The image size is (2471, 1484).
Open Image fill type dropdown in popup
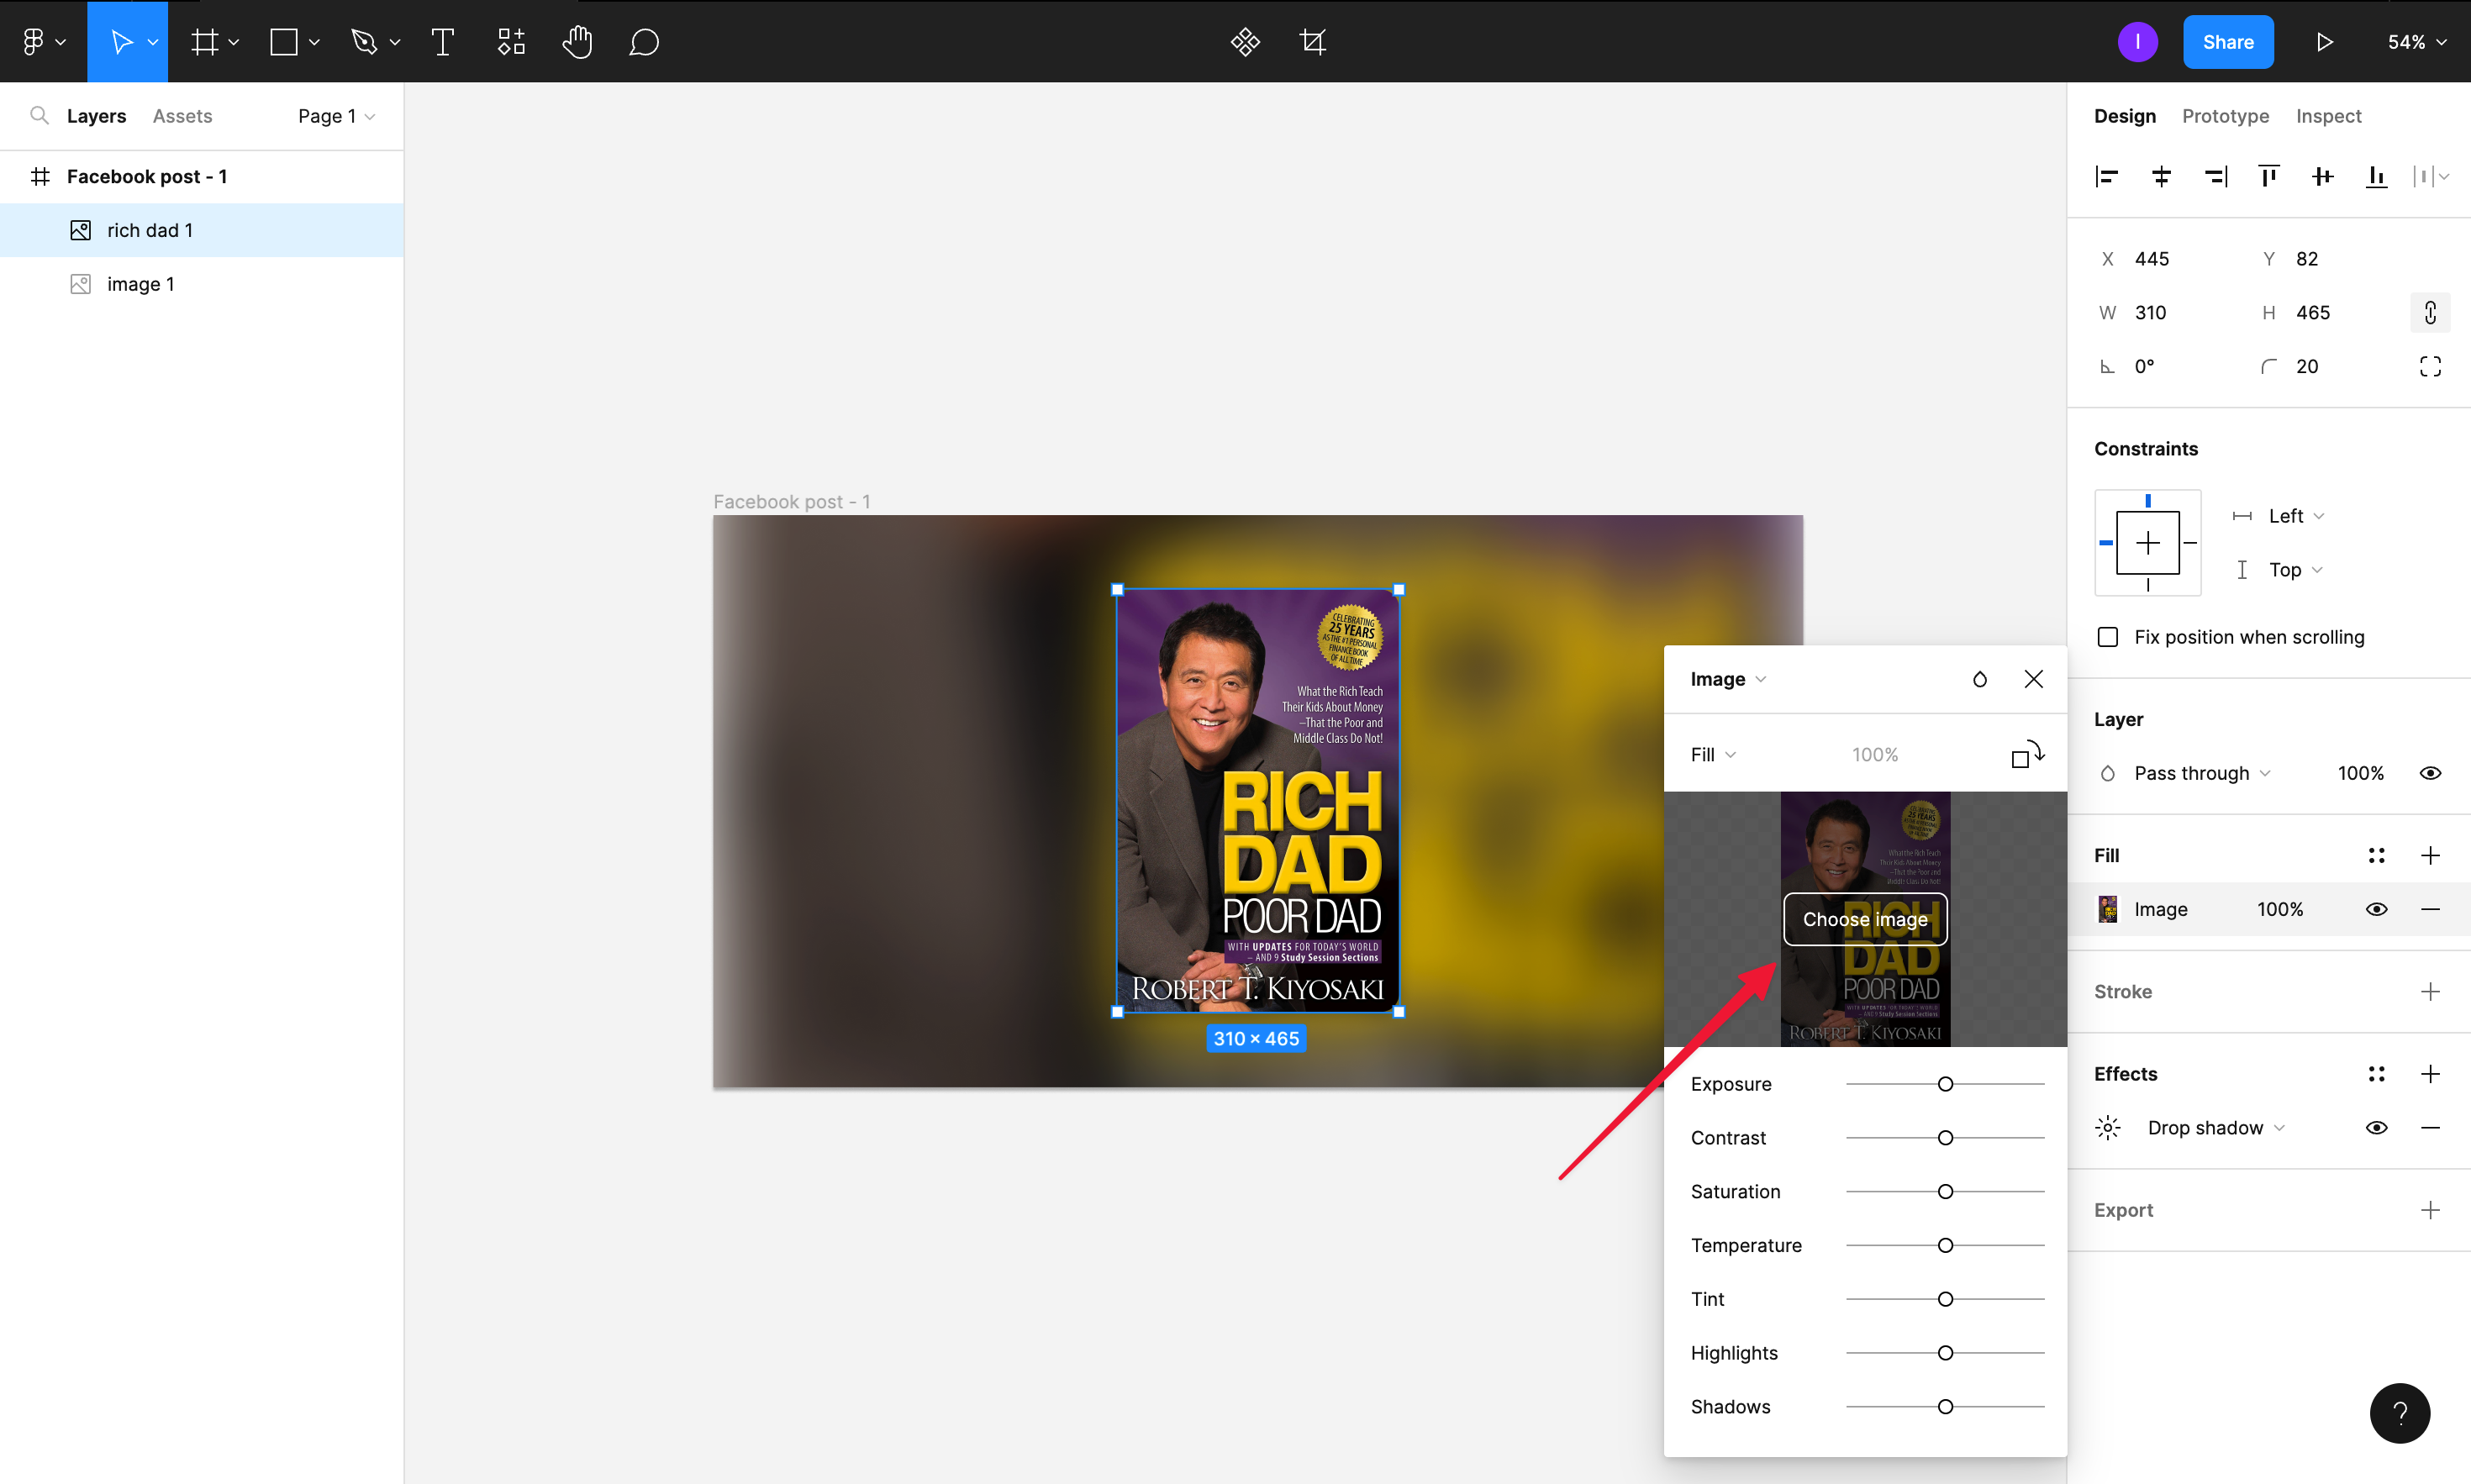pyautogui.click(x=1727, y=679)
